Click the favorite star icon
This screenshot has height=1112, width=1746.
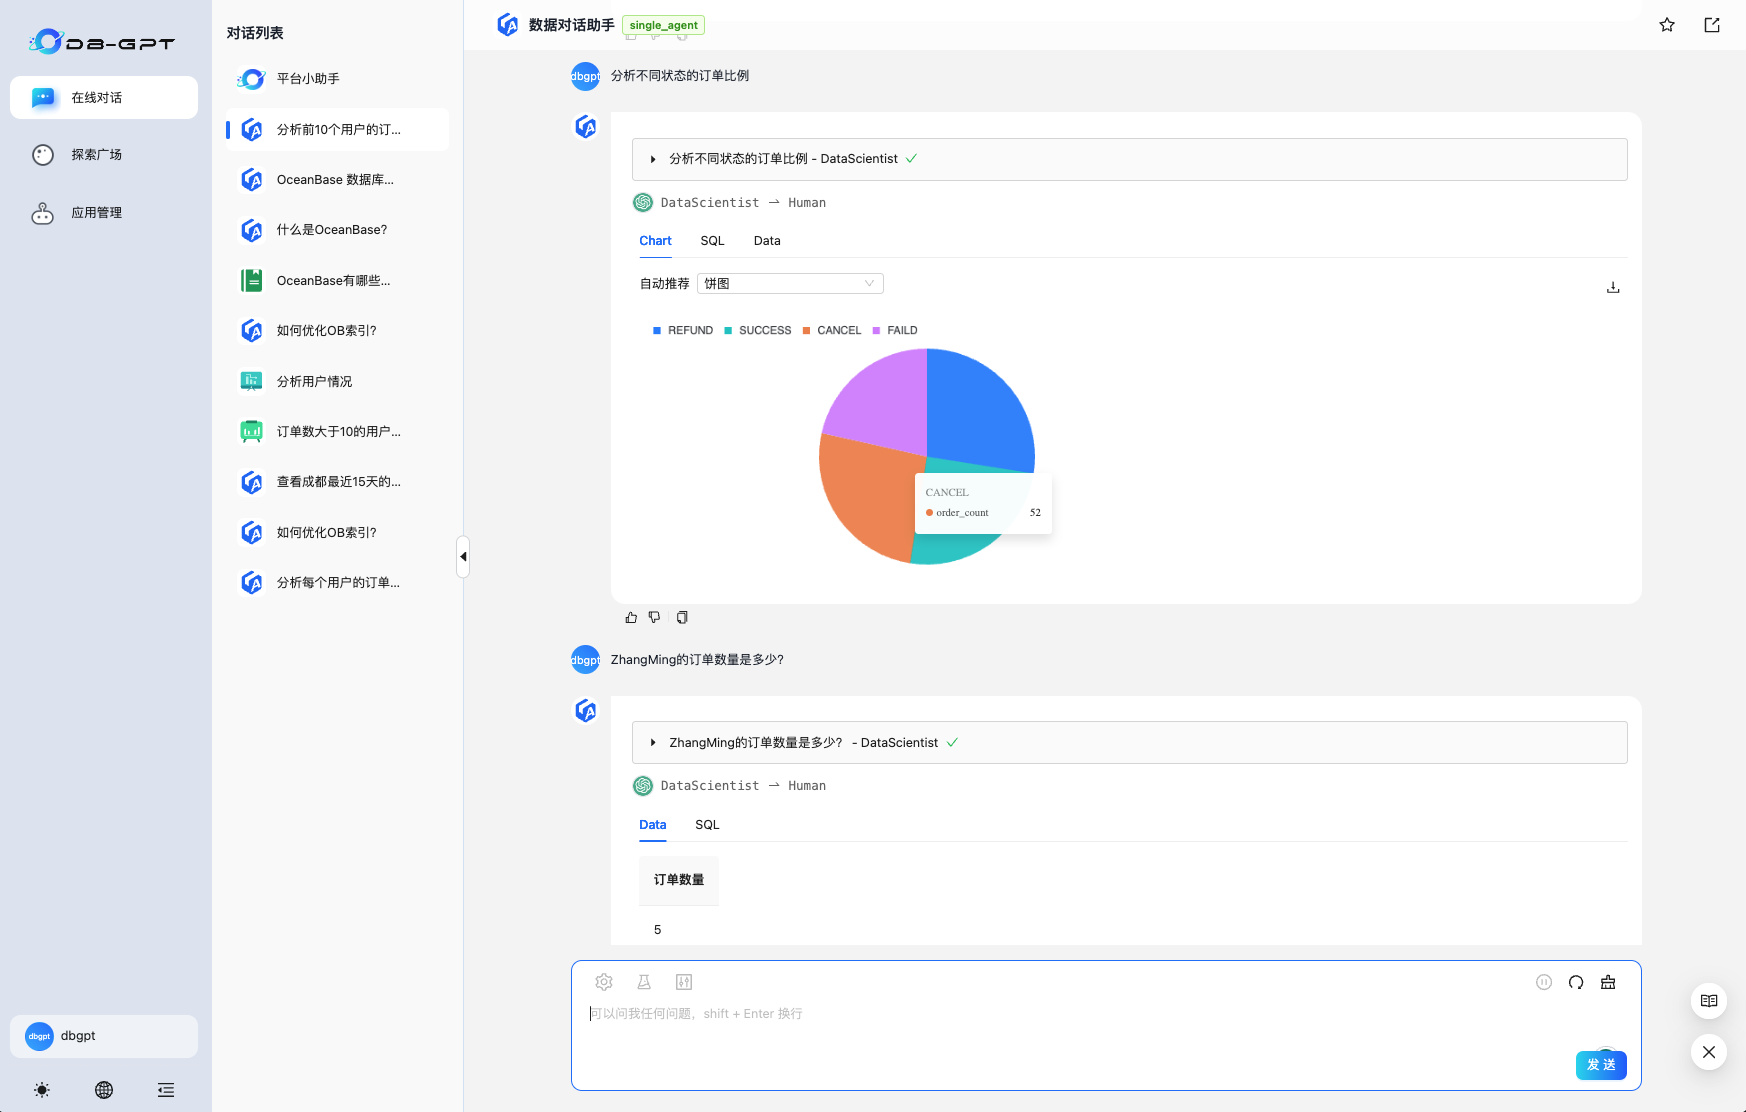(x=1667, y=25)
